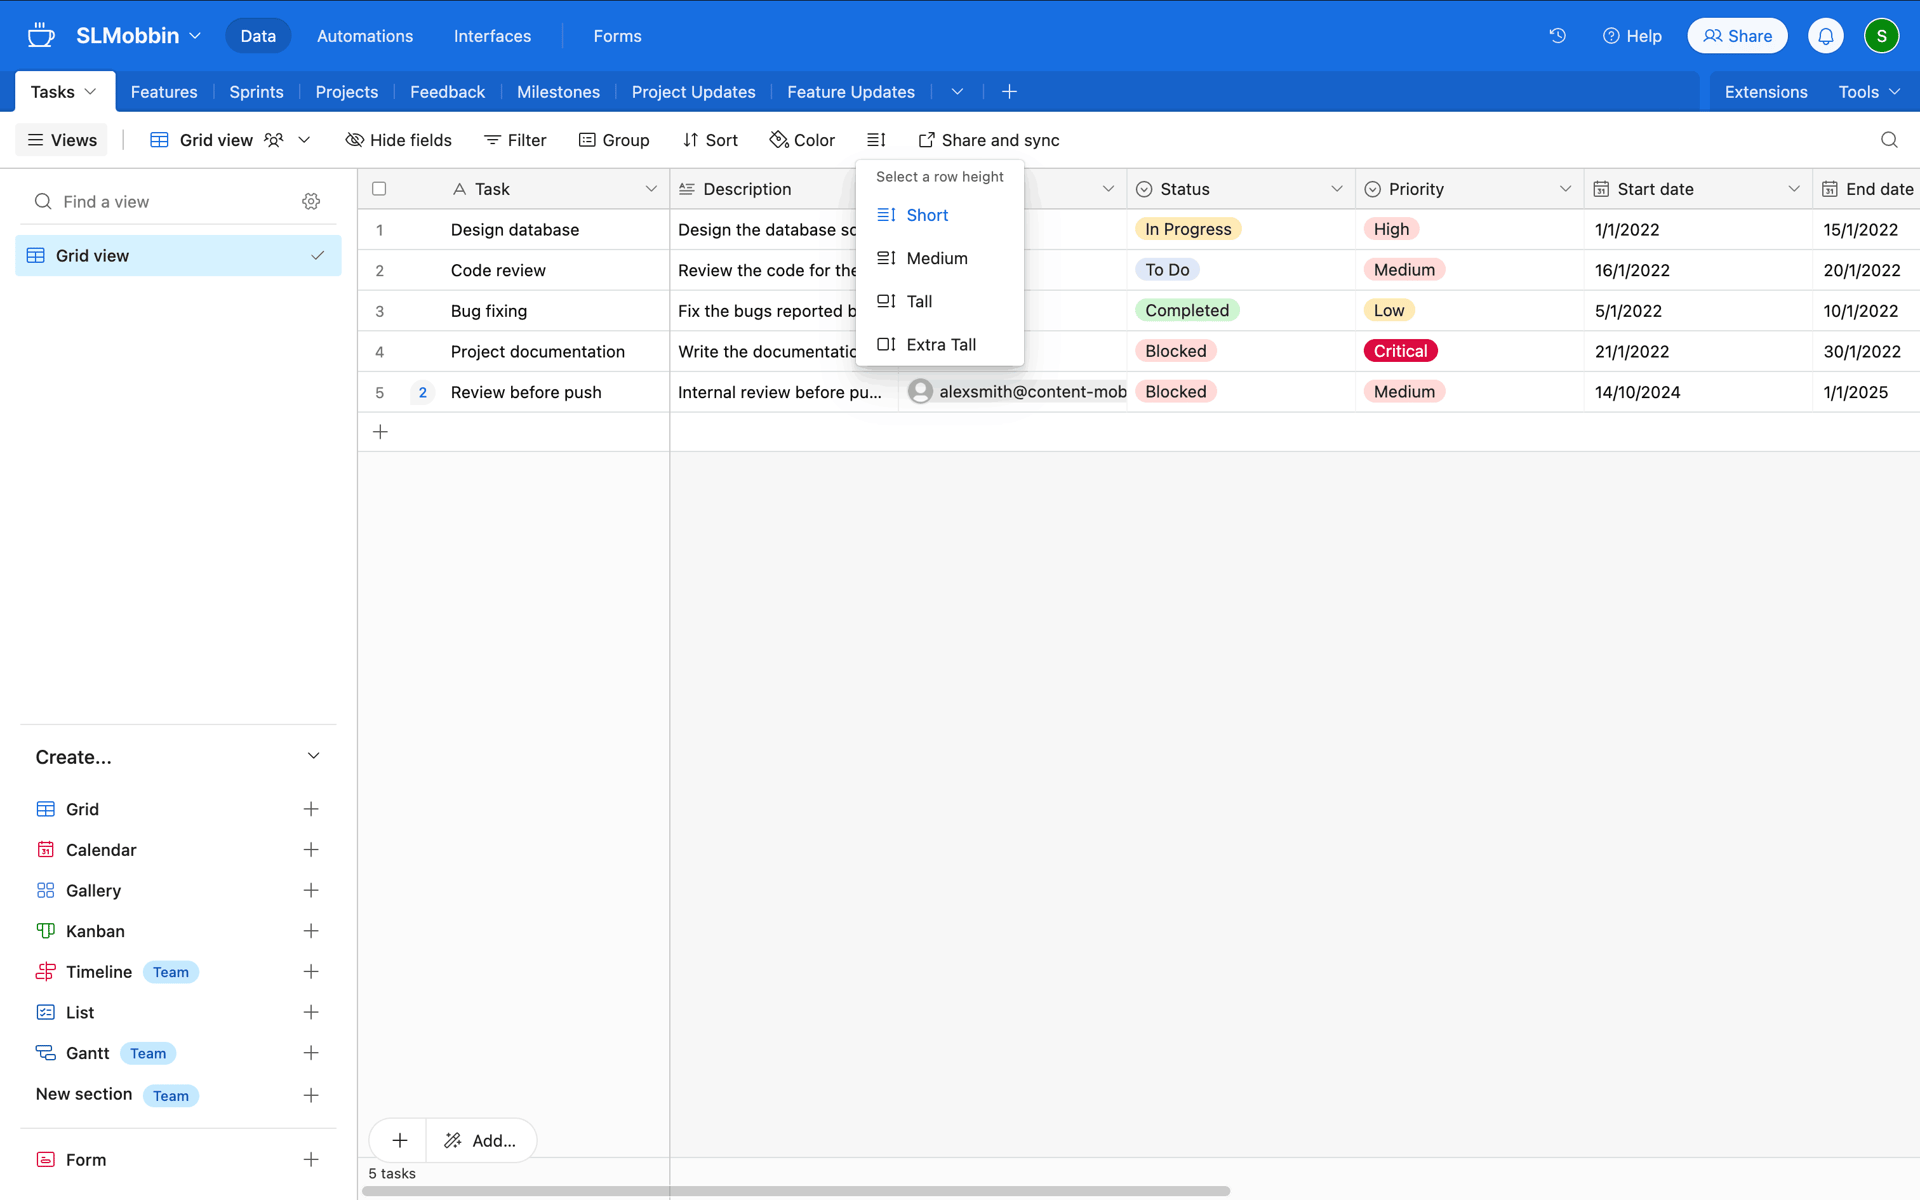Add a new Grid view
This screenshot has height=1200, width=1920.
[311, 809]
